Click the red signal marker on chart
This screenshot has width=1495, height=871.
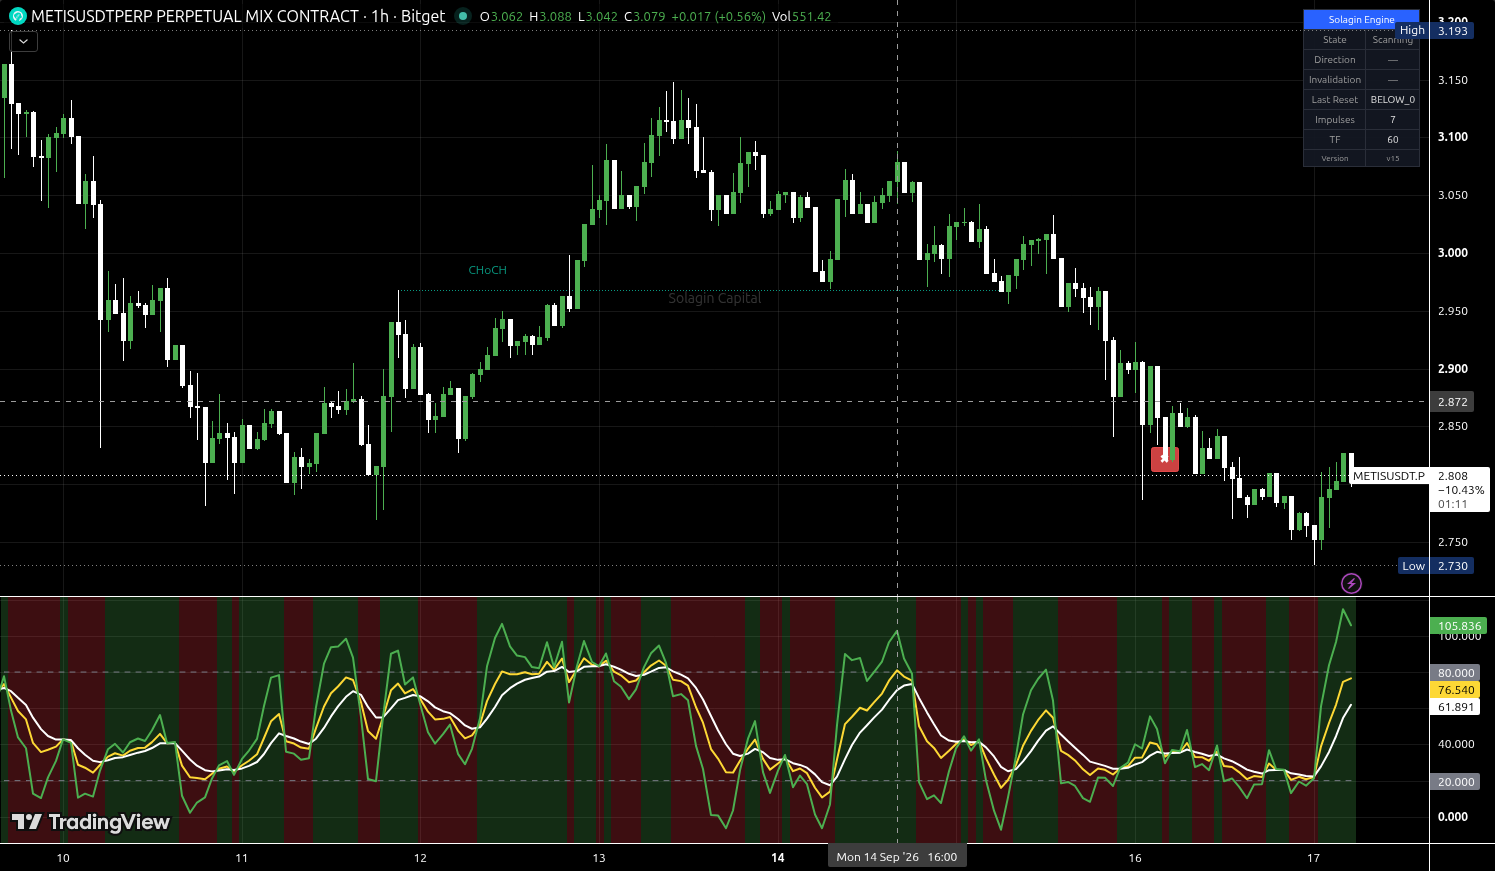click(x=1165, y=459)
